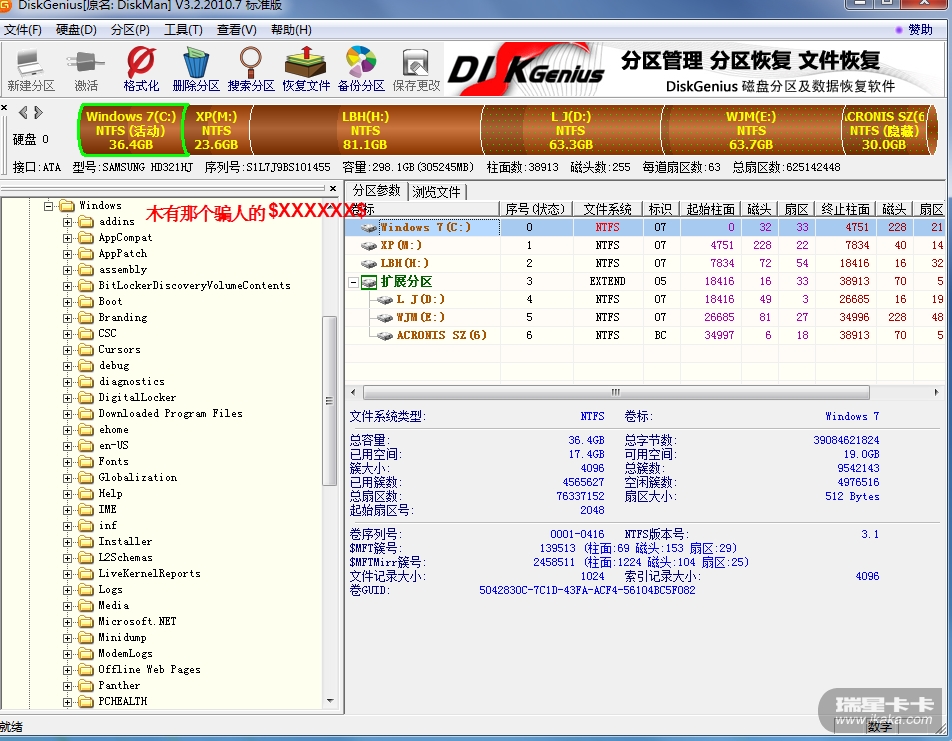Click the Windows 7(C:) partition bar segment
Screen dimensions: 952x741
click(131, 130)
